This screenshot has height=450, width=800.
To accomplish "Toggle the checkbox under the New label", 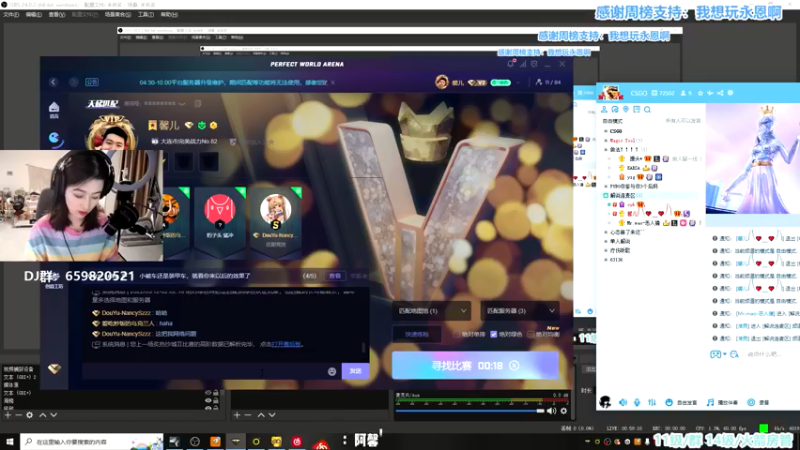I will click(x=531, y=334).
